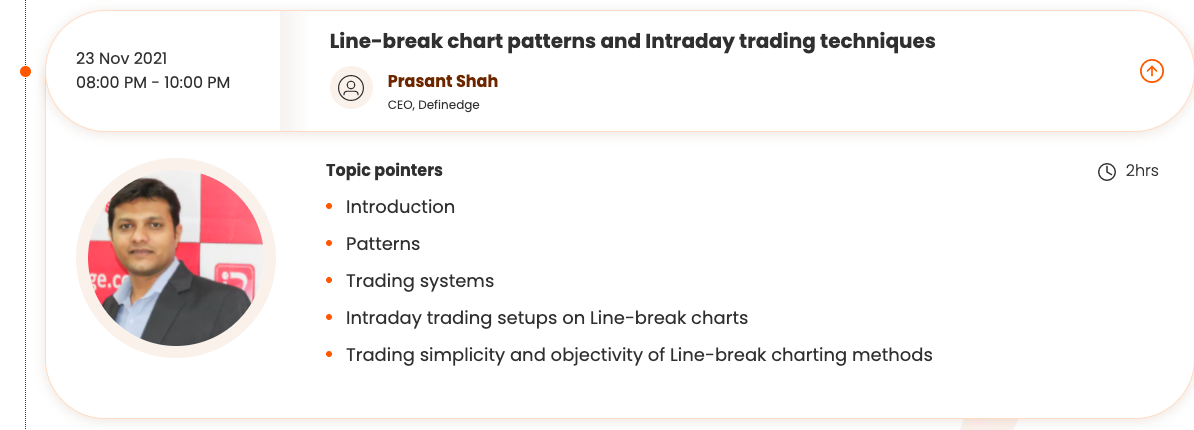Select the 08:00 PM - 10:00 PM time slot
The height and width of the screenshot is (430, 1194).
point(153,82)
